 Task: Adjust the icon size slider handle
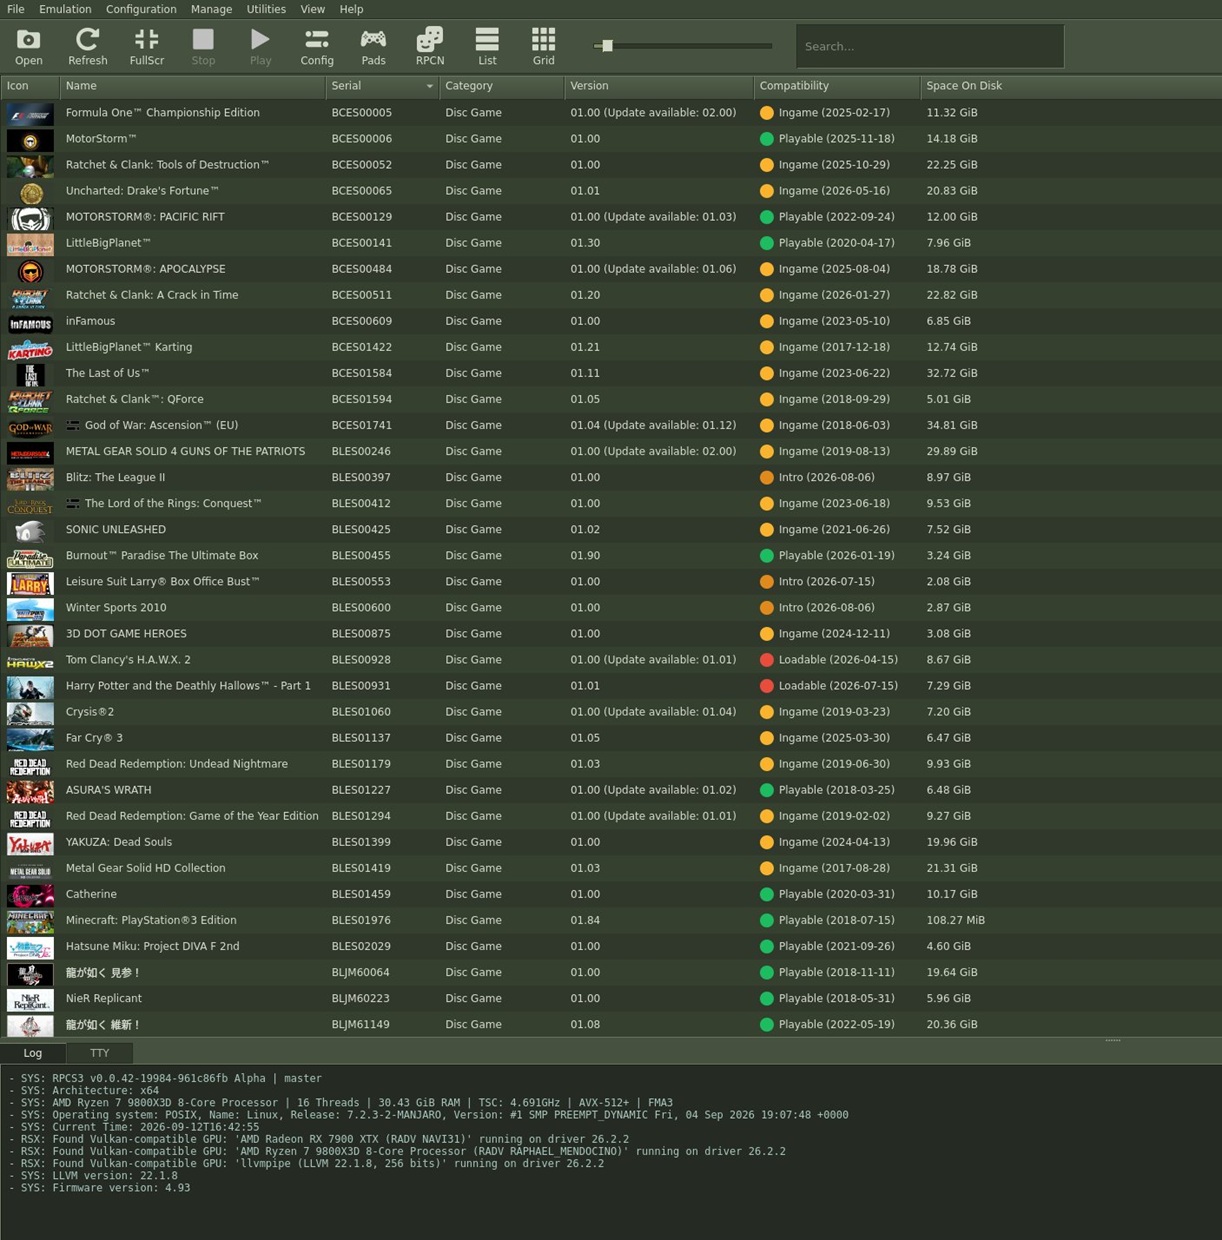(x=607, y=46)
